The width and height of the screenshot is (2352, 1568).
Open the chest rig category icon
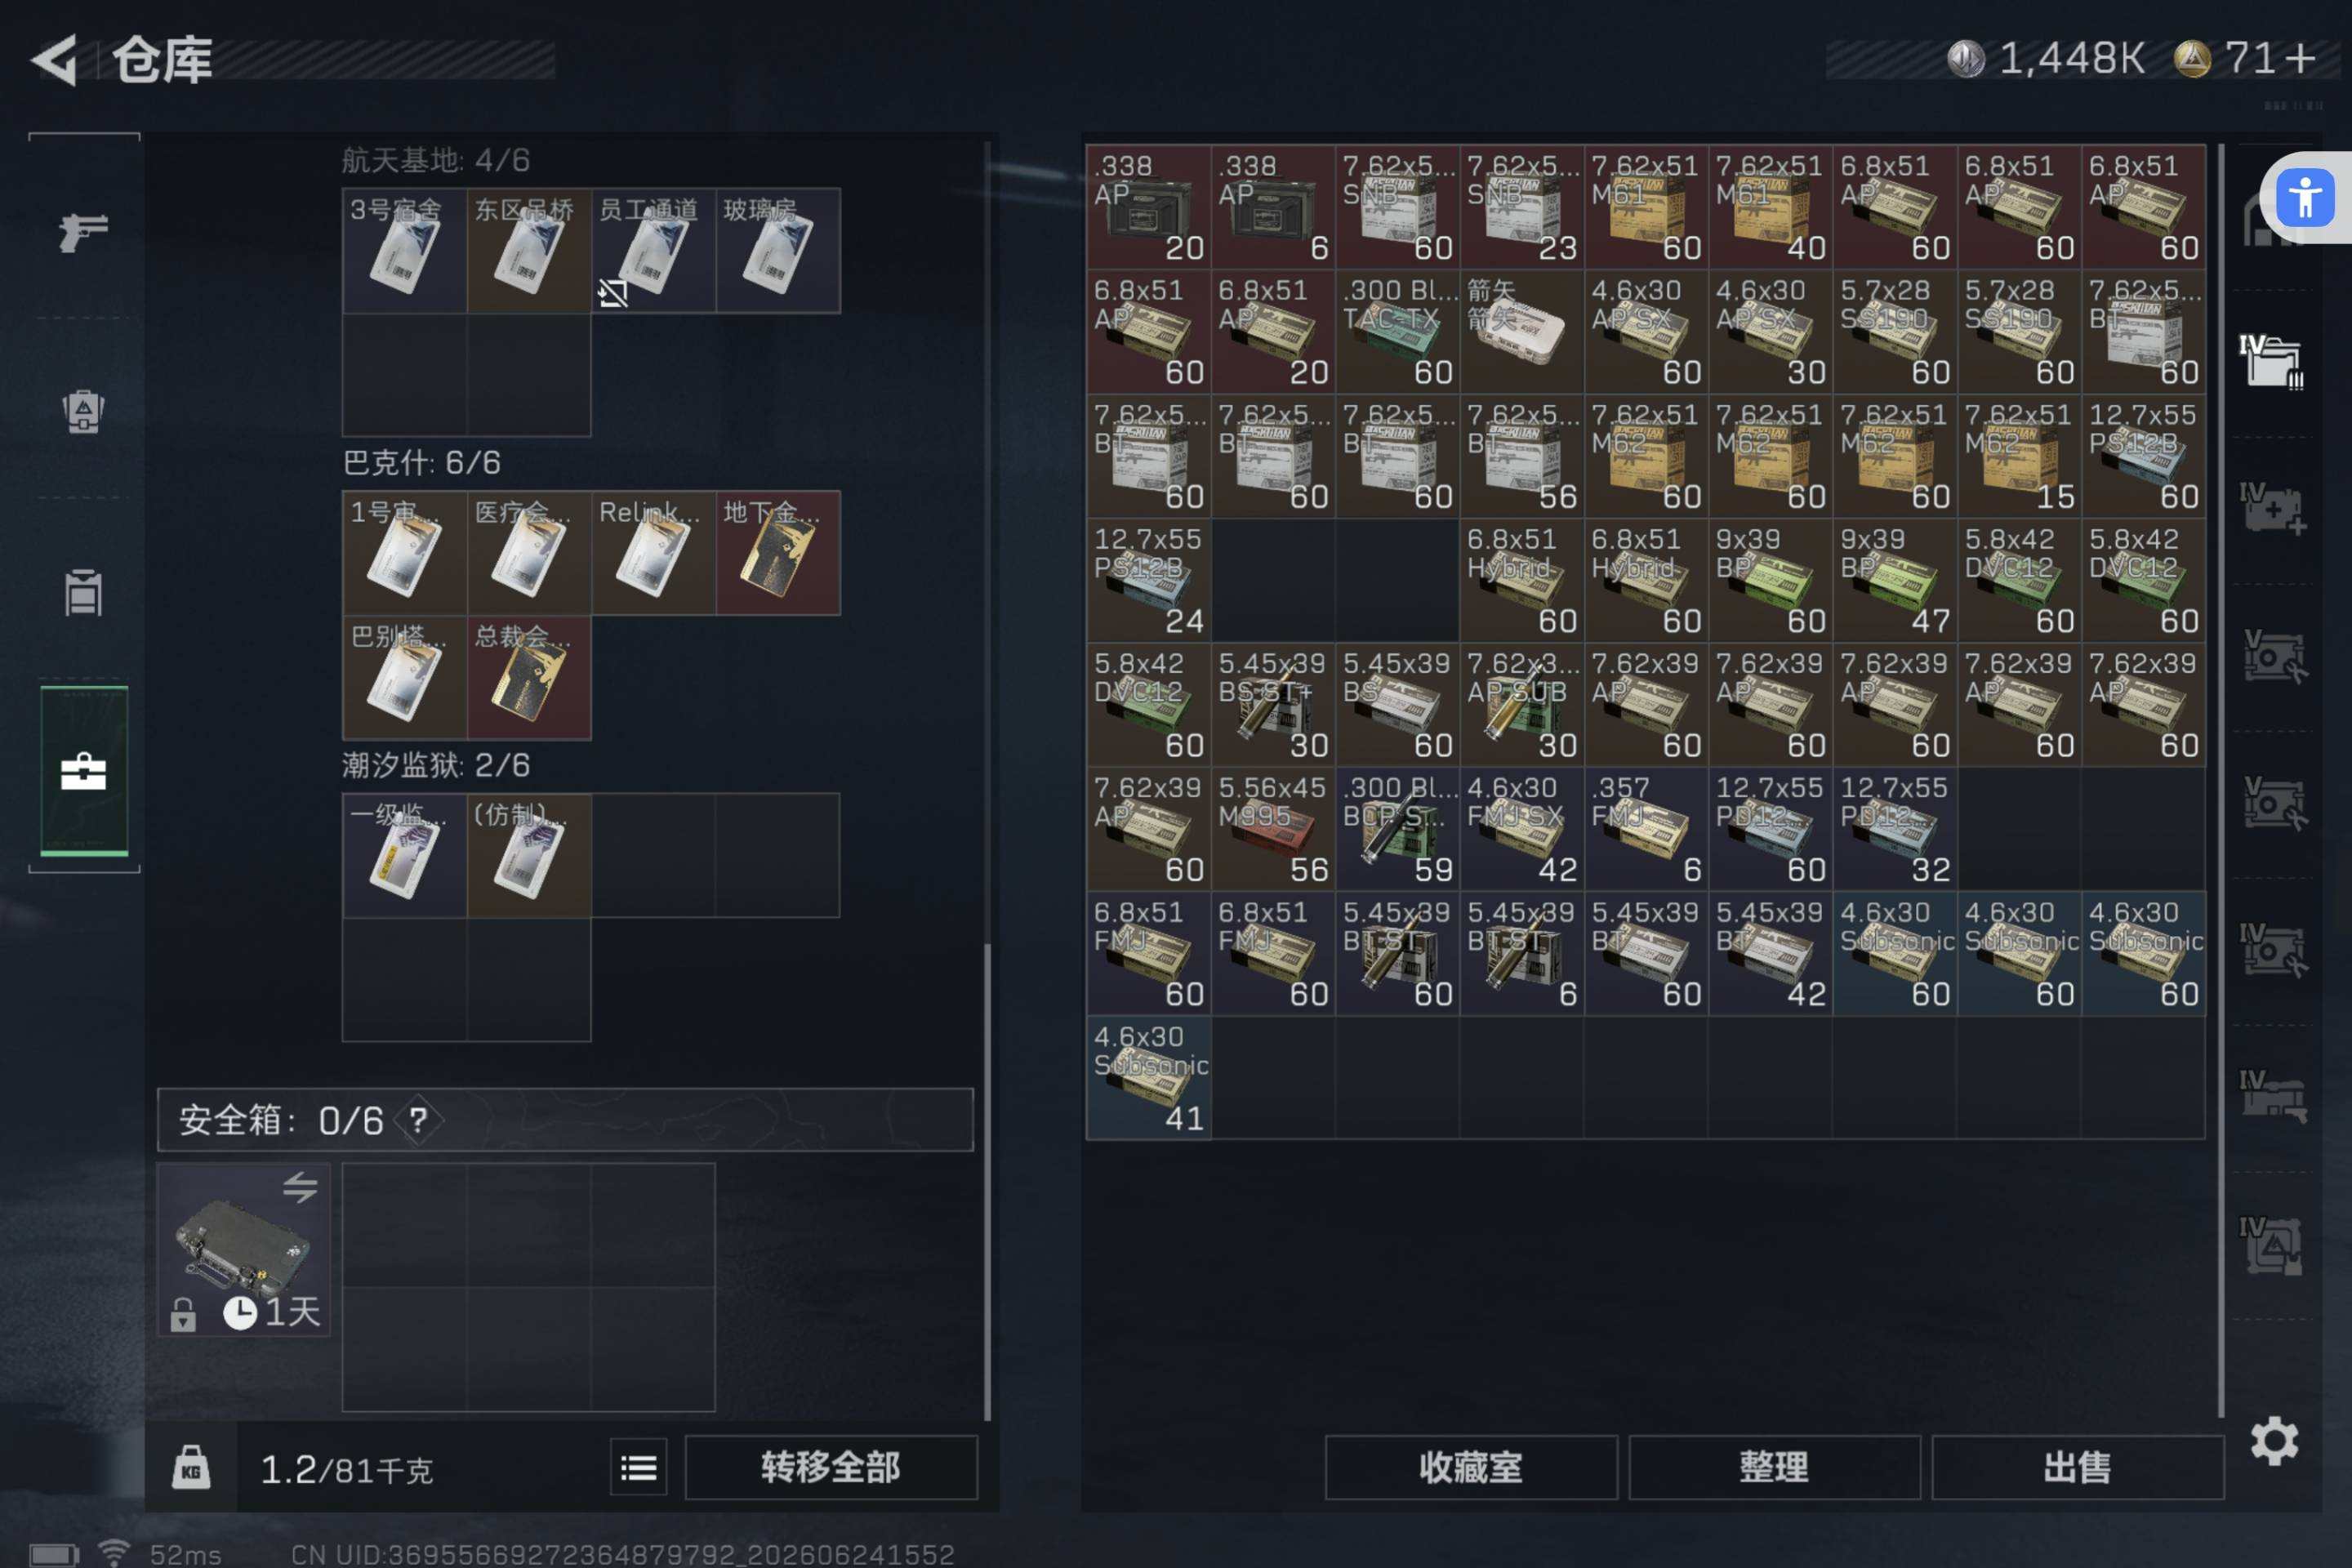point(83,593)
